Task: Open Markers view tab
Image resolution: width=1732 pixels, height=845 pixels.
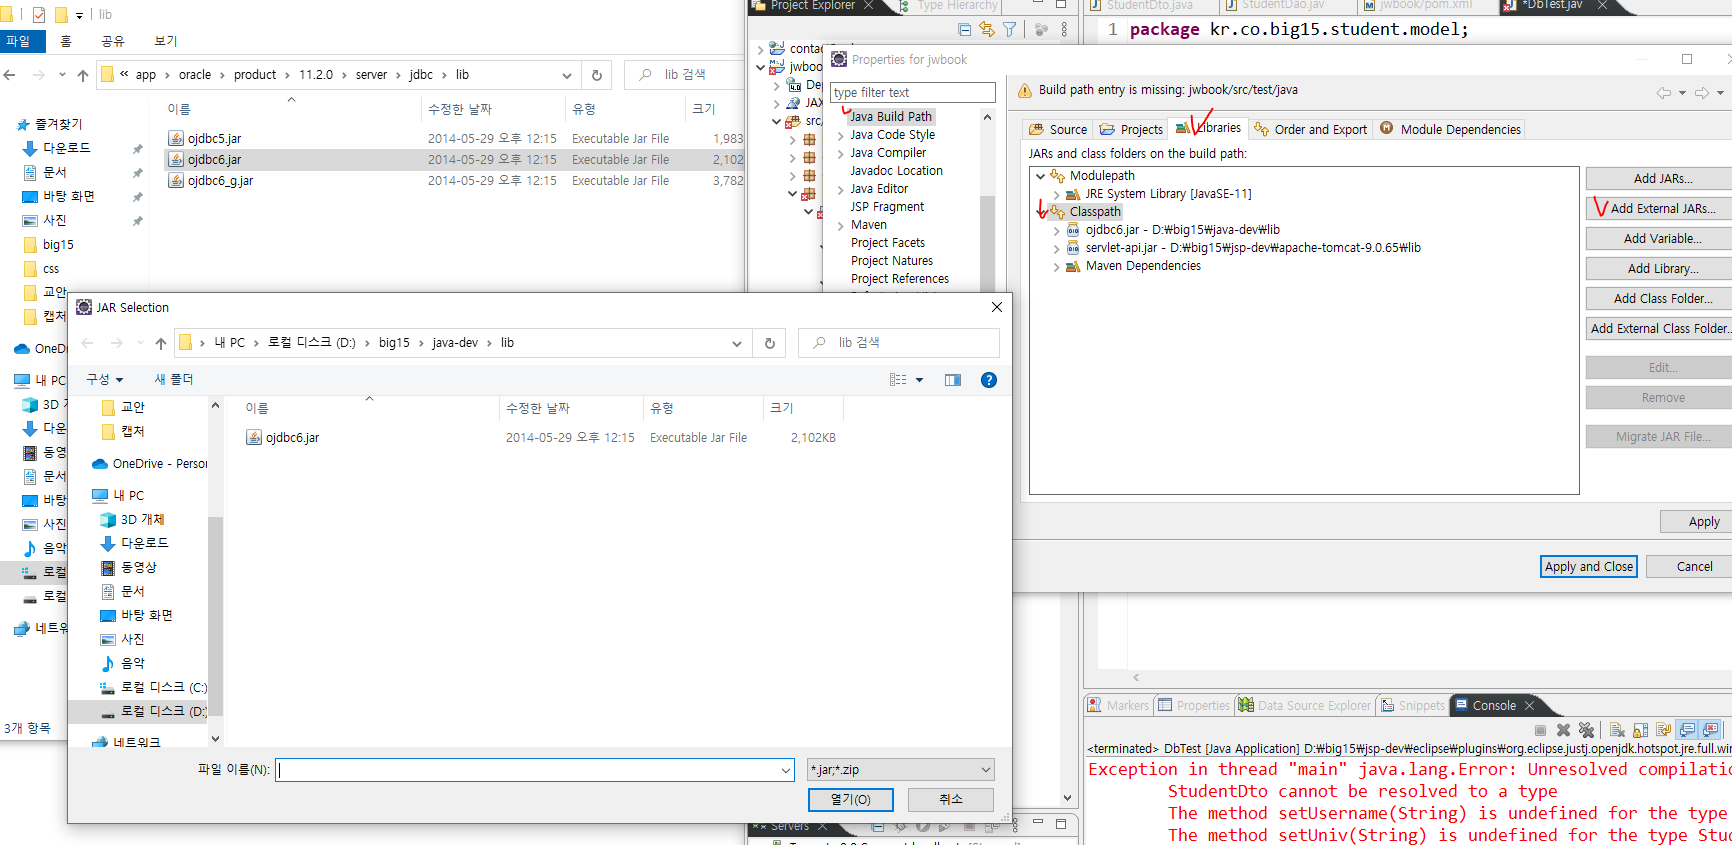Action: [x=1119, y=705]
